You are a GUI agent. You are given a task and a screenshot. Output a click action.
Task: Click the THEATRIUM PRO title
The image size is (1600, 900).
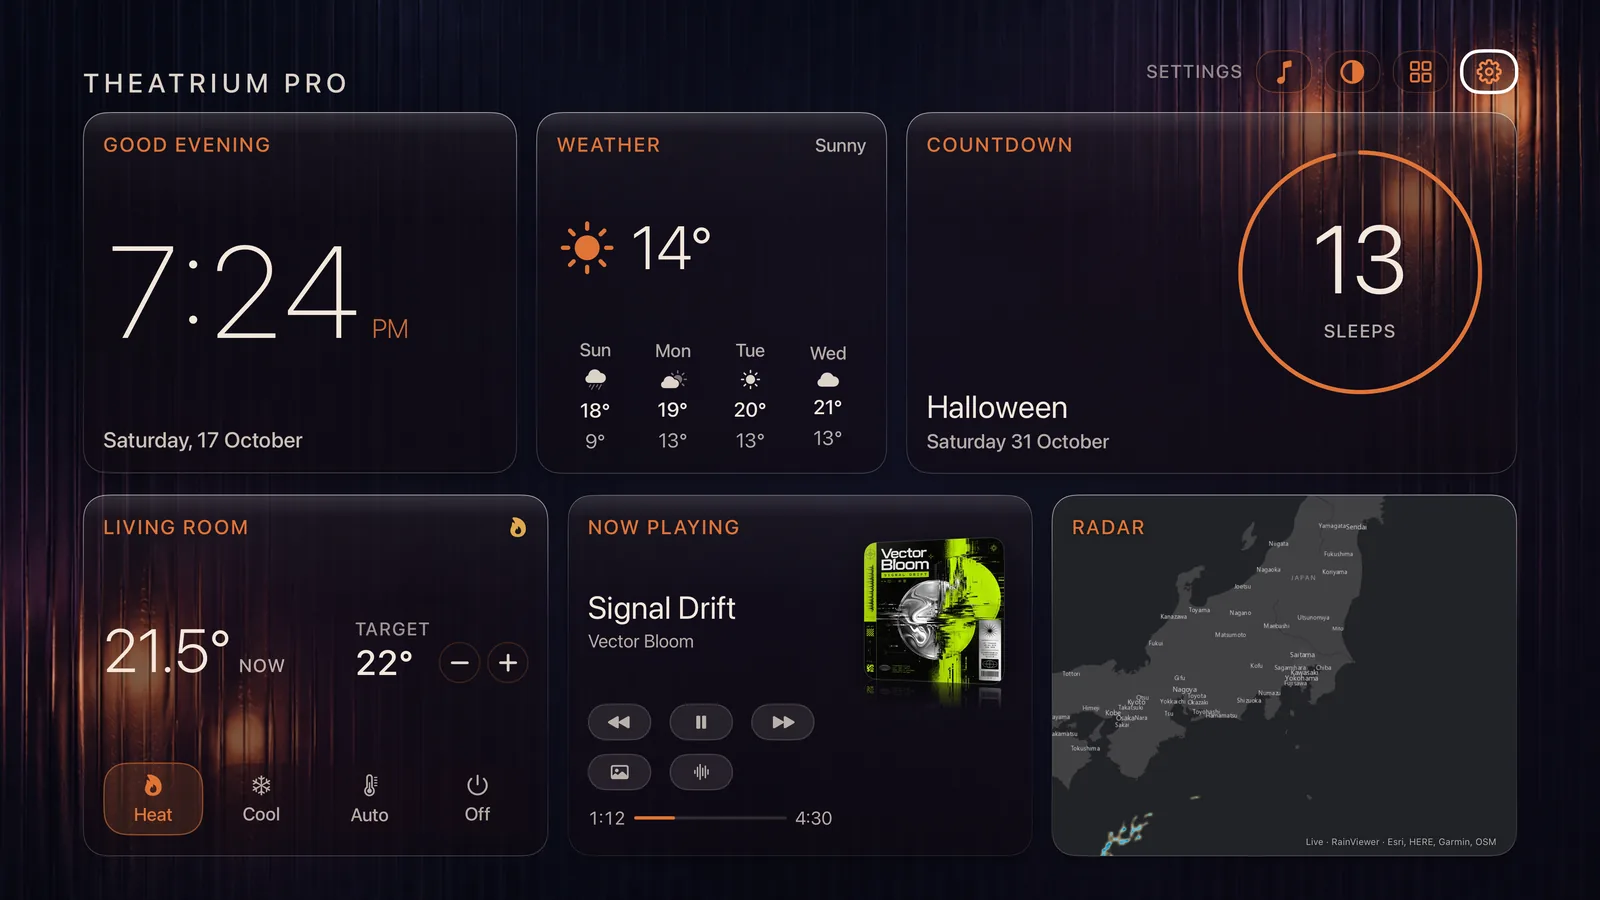[215, 83]
